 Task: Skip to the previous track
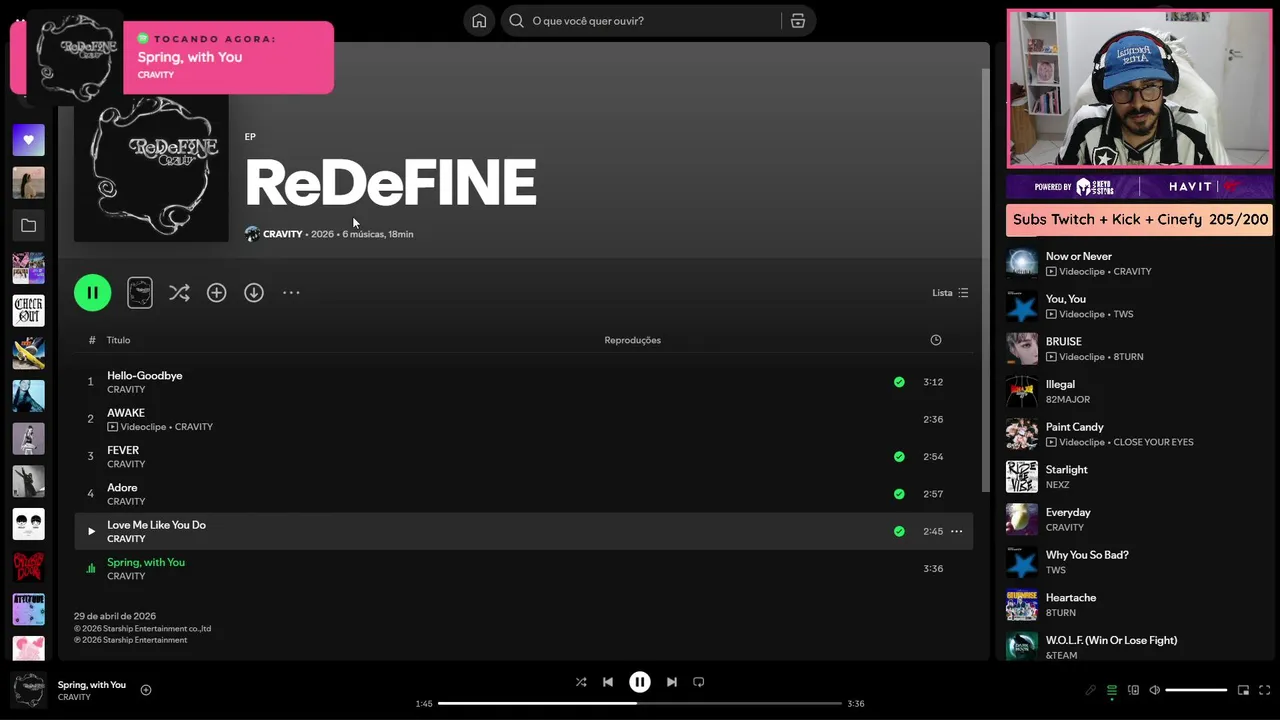tap(608, 682)
